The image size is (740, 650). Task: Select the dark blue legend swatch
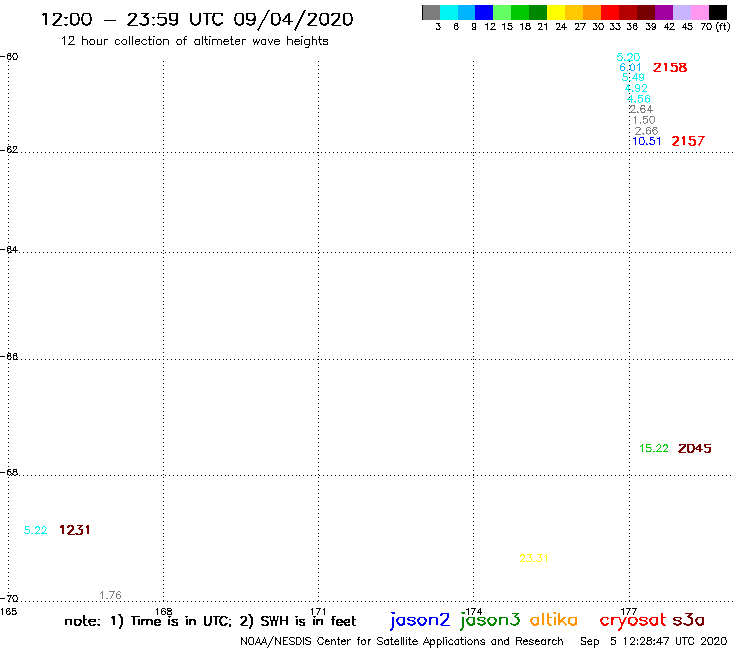coord(484,12)
